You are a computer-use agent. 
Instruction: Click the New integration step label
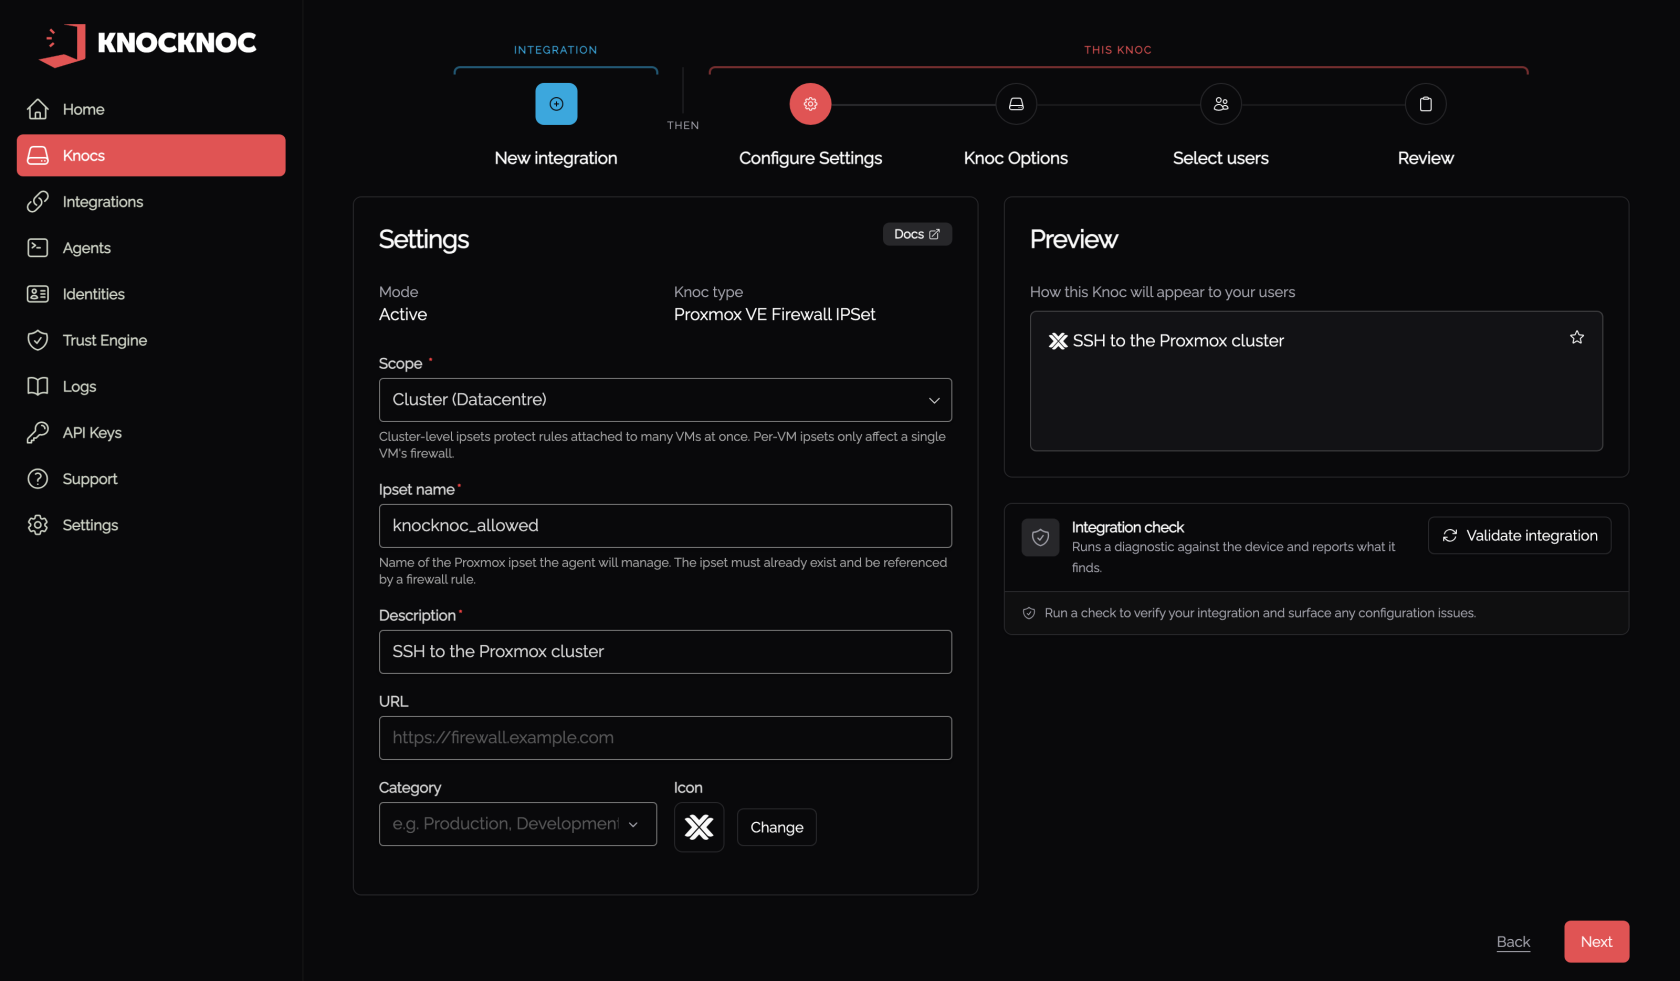point(556,158)
